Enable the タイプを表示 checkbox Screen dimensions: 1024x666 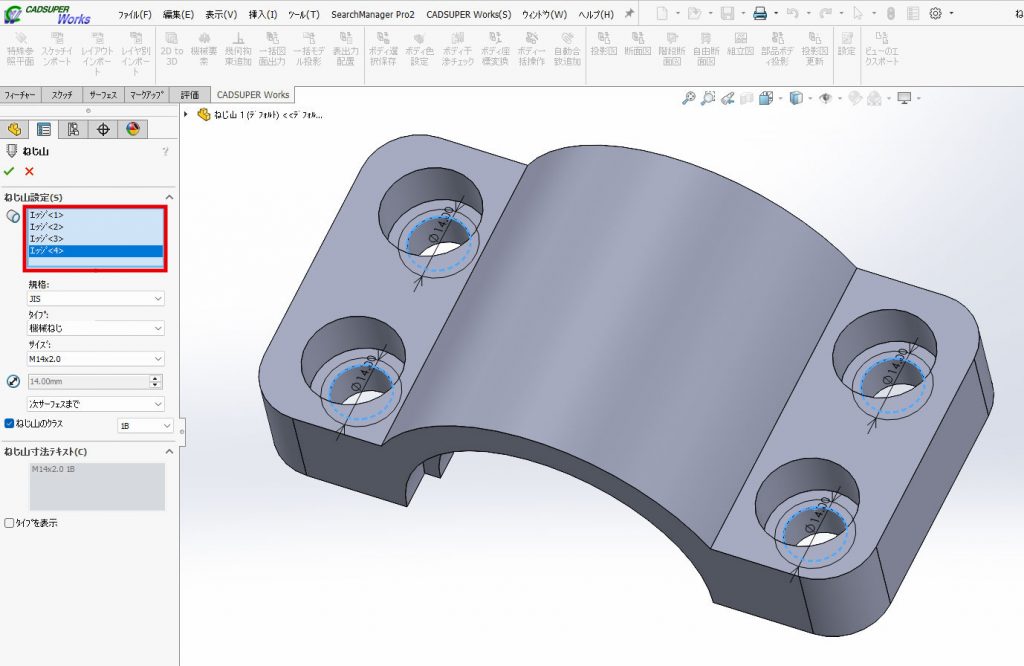tap(10, 523)
